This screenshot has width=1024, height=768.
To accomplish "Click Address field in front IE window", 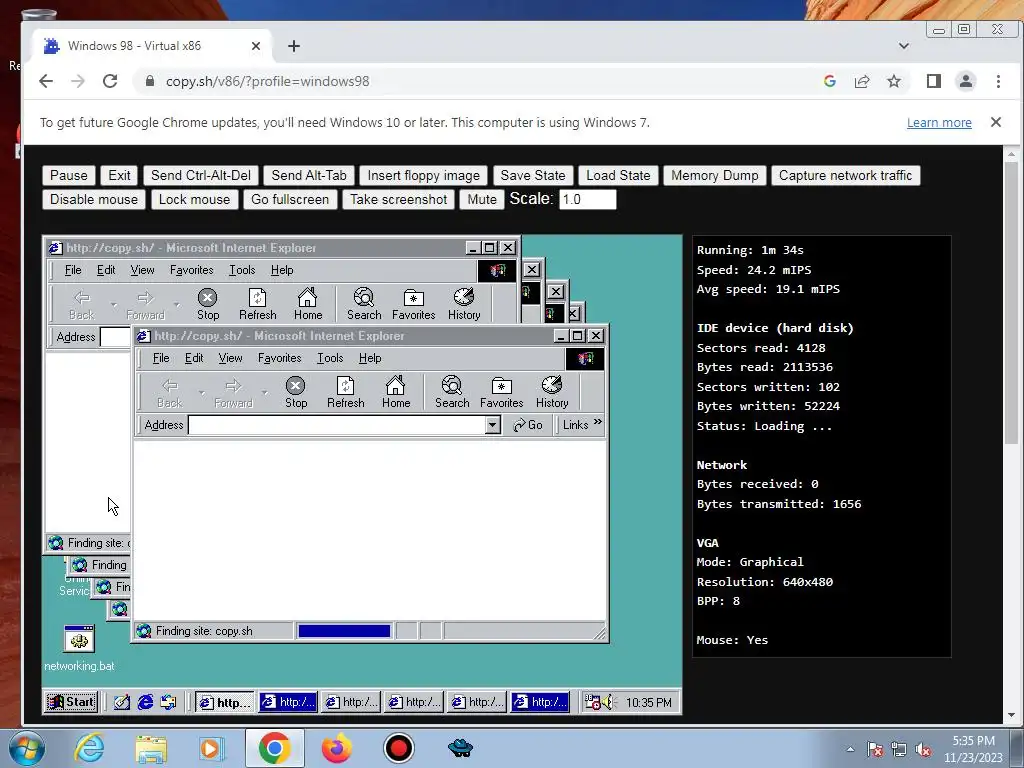I will coord(337,425).
